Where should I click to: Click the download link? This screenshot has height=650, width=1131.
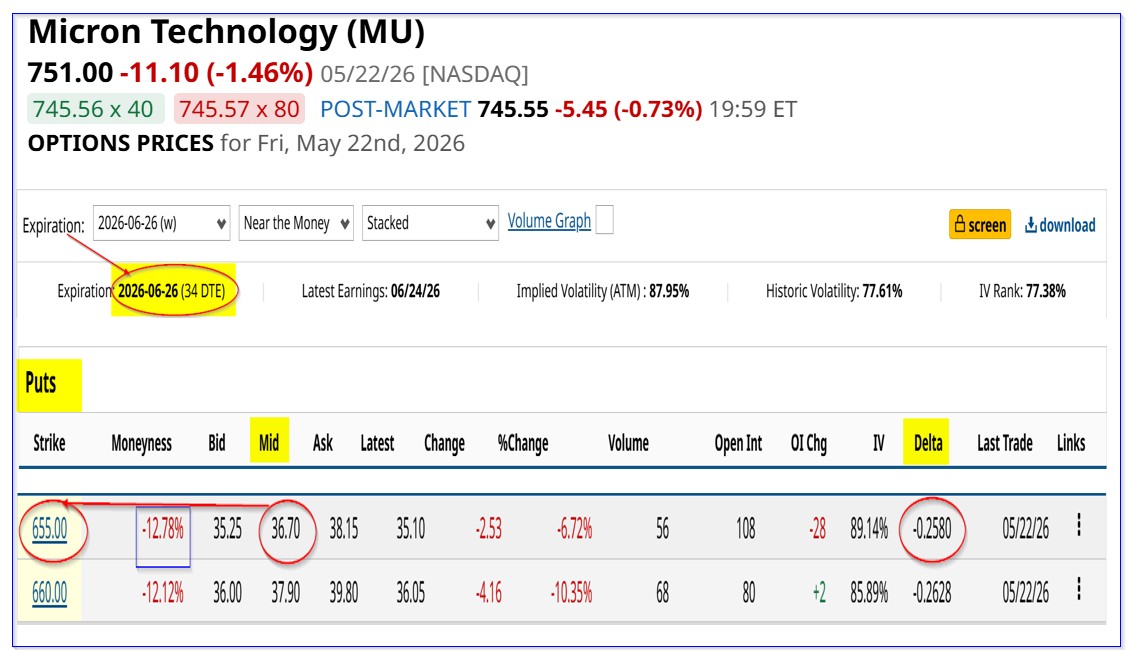(1060, 225)
